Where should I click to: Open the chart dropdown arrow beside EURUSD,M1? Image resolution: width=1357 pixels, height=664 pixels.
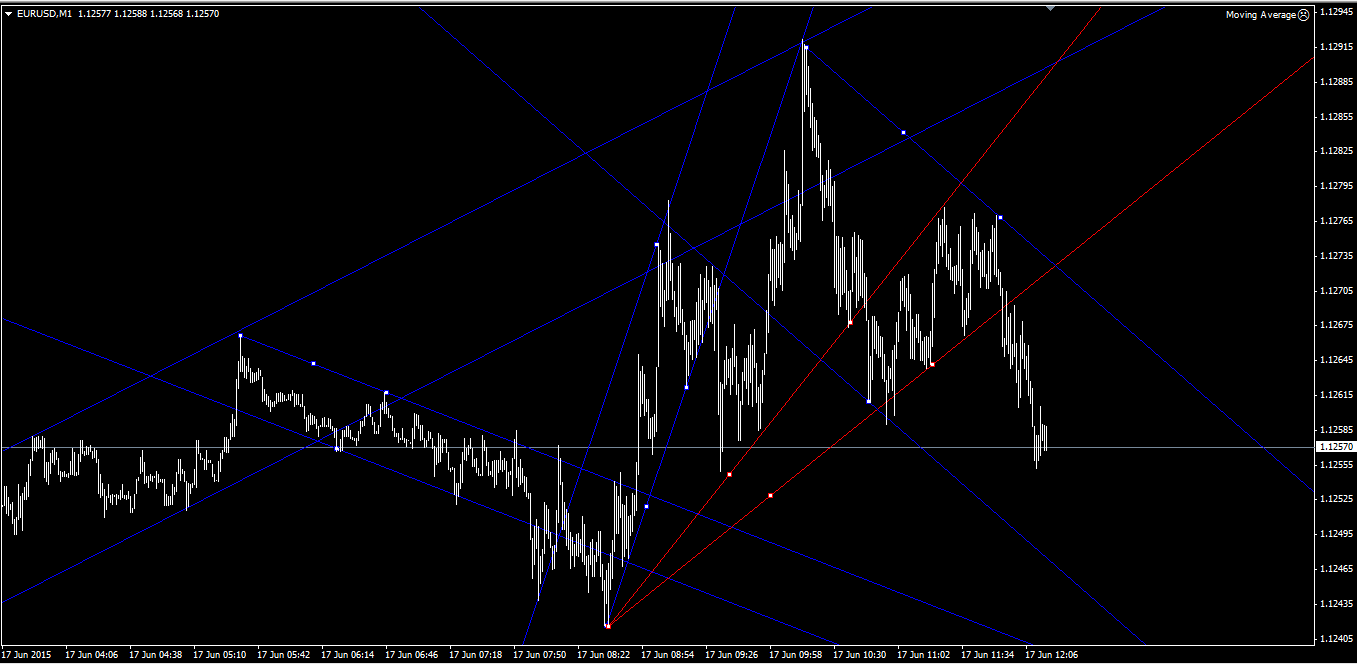tap(9, 13)
